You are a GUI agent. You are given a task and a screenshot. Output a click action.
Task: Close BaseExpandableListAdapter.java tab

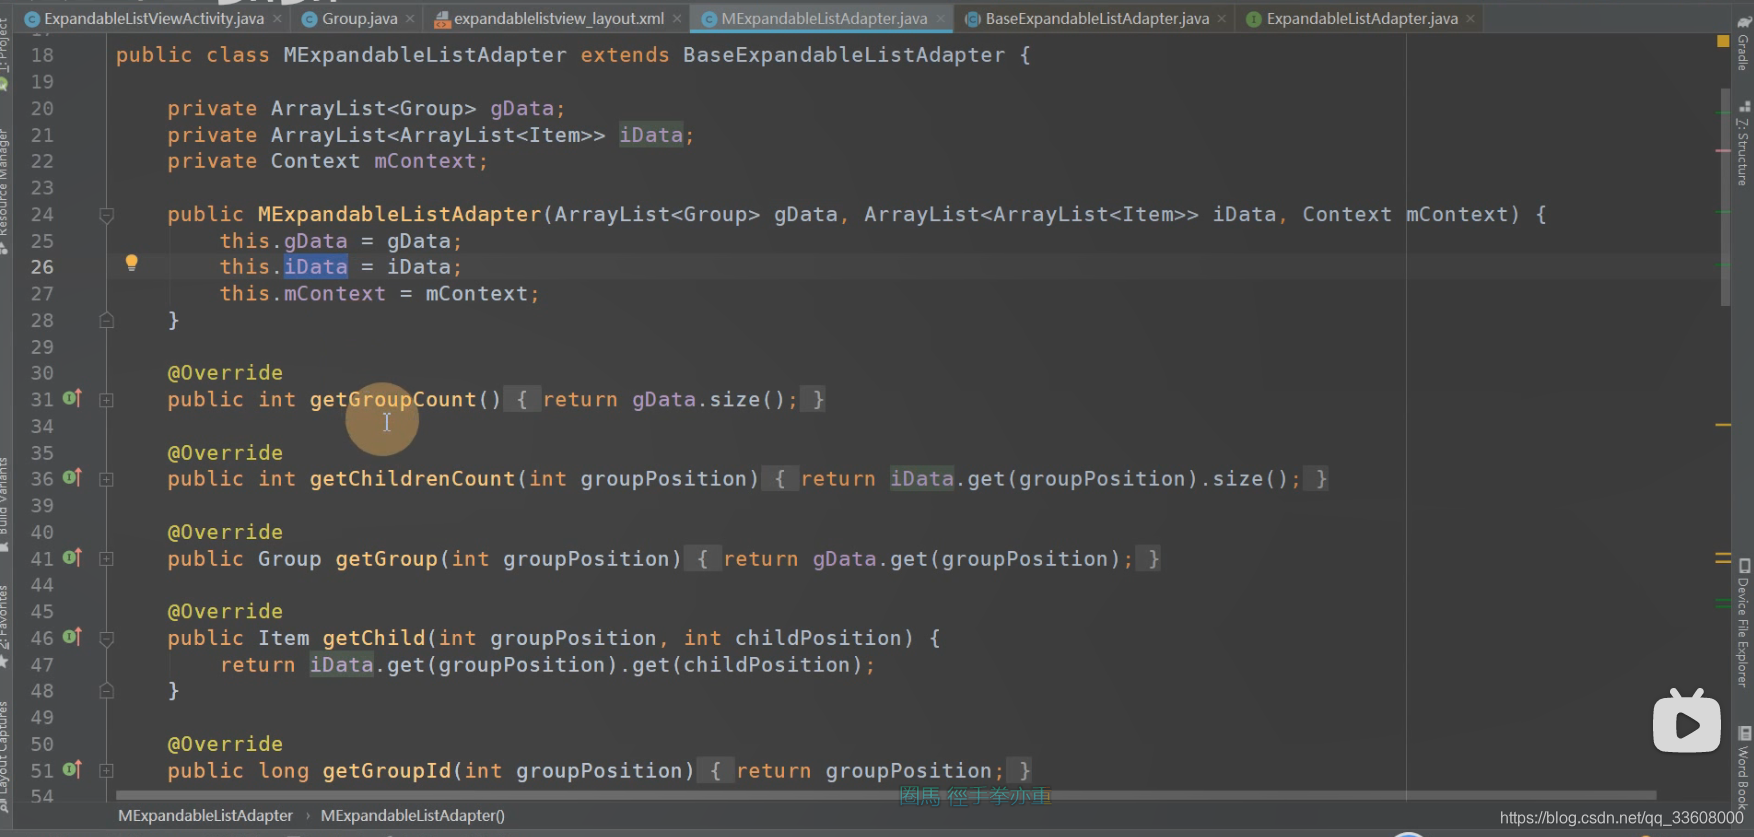pos(1222,19)
